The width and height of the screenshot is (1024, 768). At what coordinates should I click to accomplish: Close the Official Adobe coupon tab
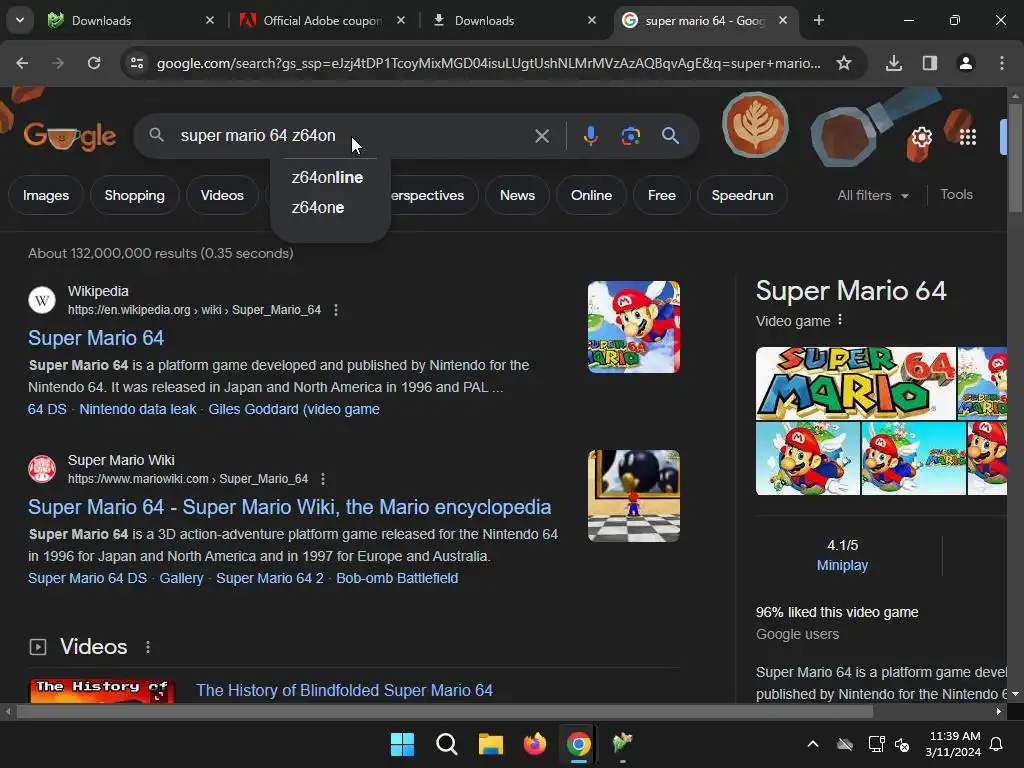(x=401, y=20)
